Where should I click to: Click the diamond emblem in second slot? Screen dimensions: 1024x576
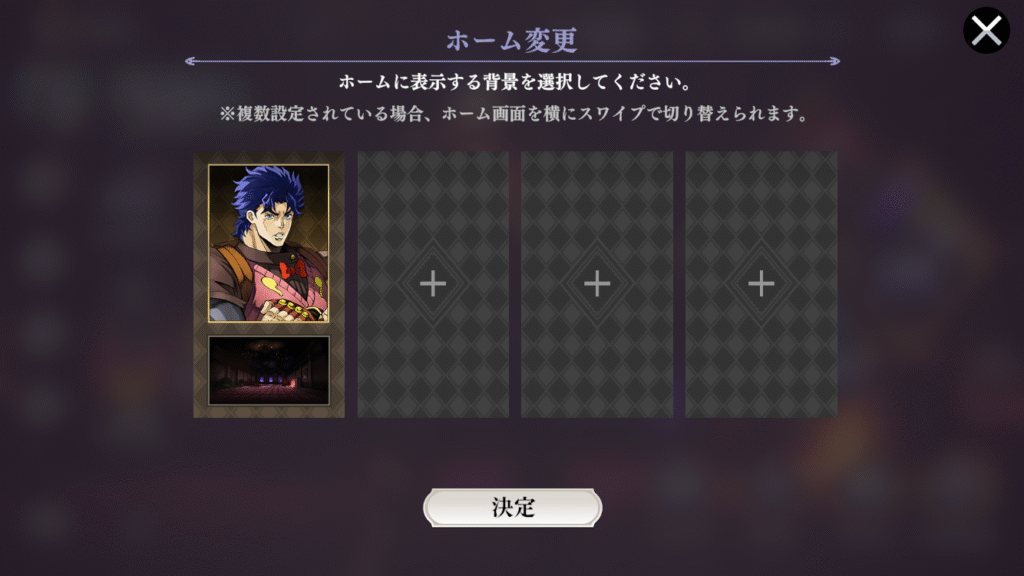[433, 283]
